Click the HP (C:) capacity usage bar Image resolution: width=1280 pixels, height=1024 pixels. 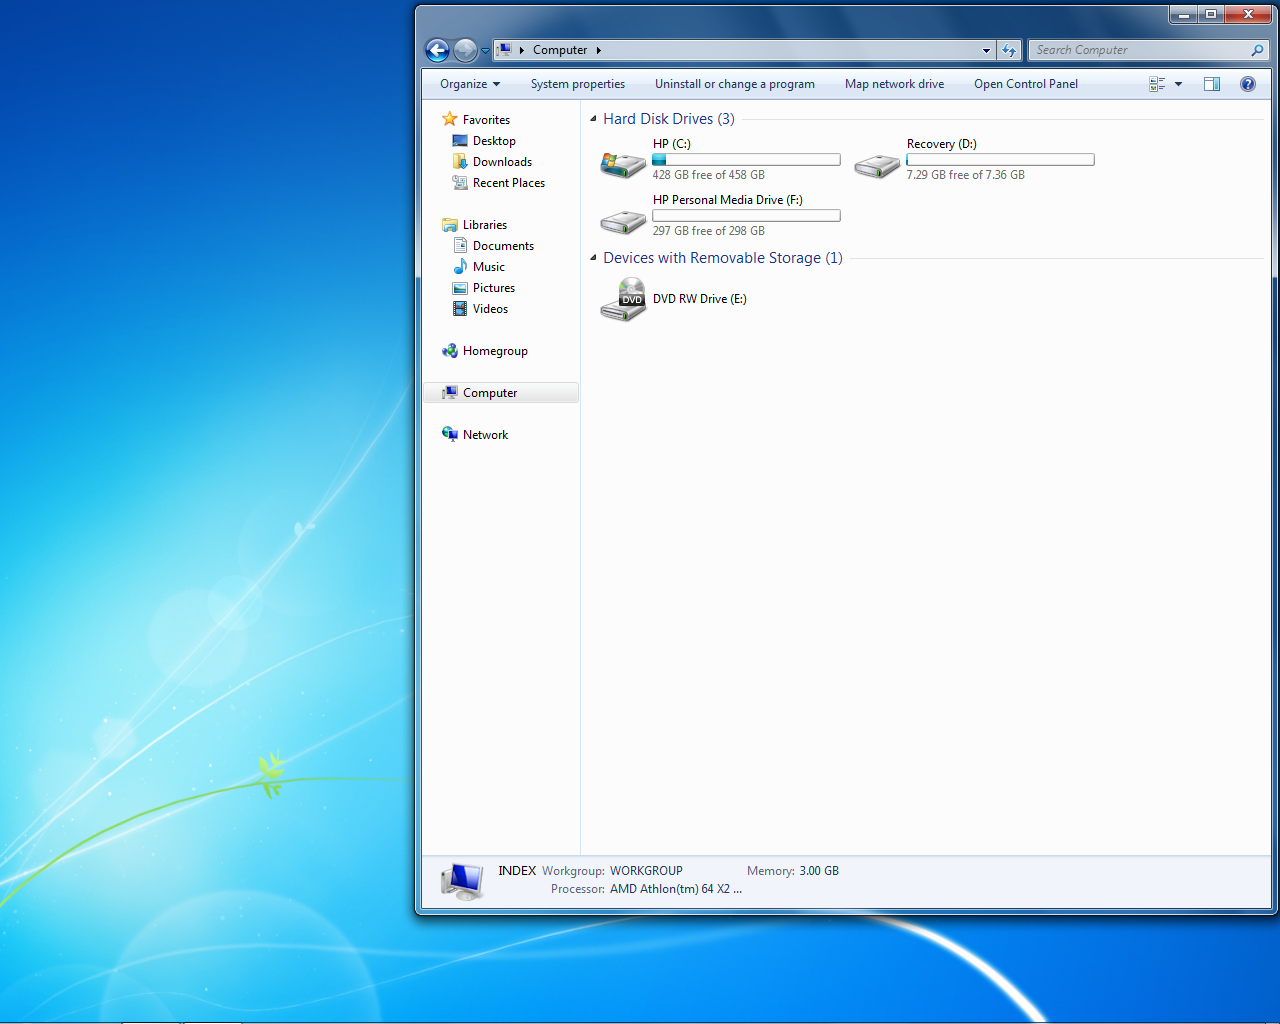coord(746,160)
